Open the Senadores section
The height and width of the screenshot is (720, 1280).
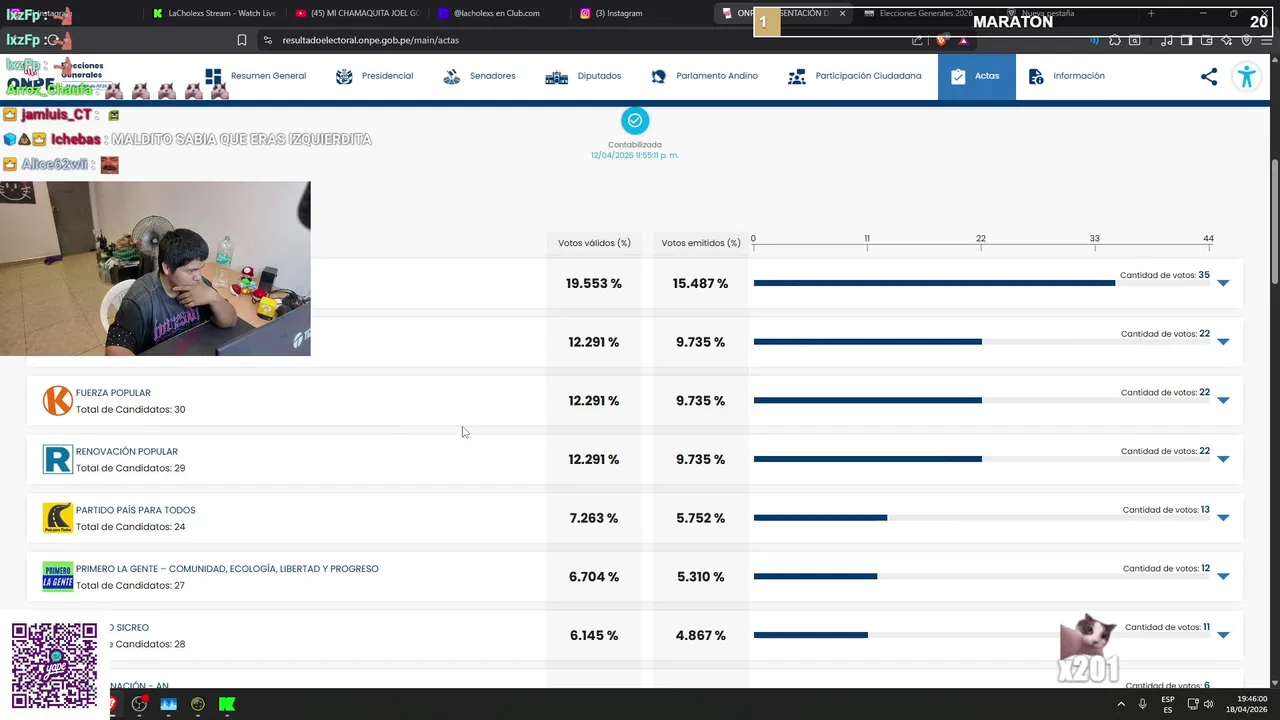[x=479, y=76]
